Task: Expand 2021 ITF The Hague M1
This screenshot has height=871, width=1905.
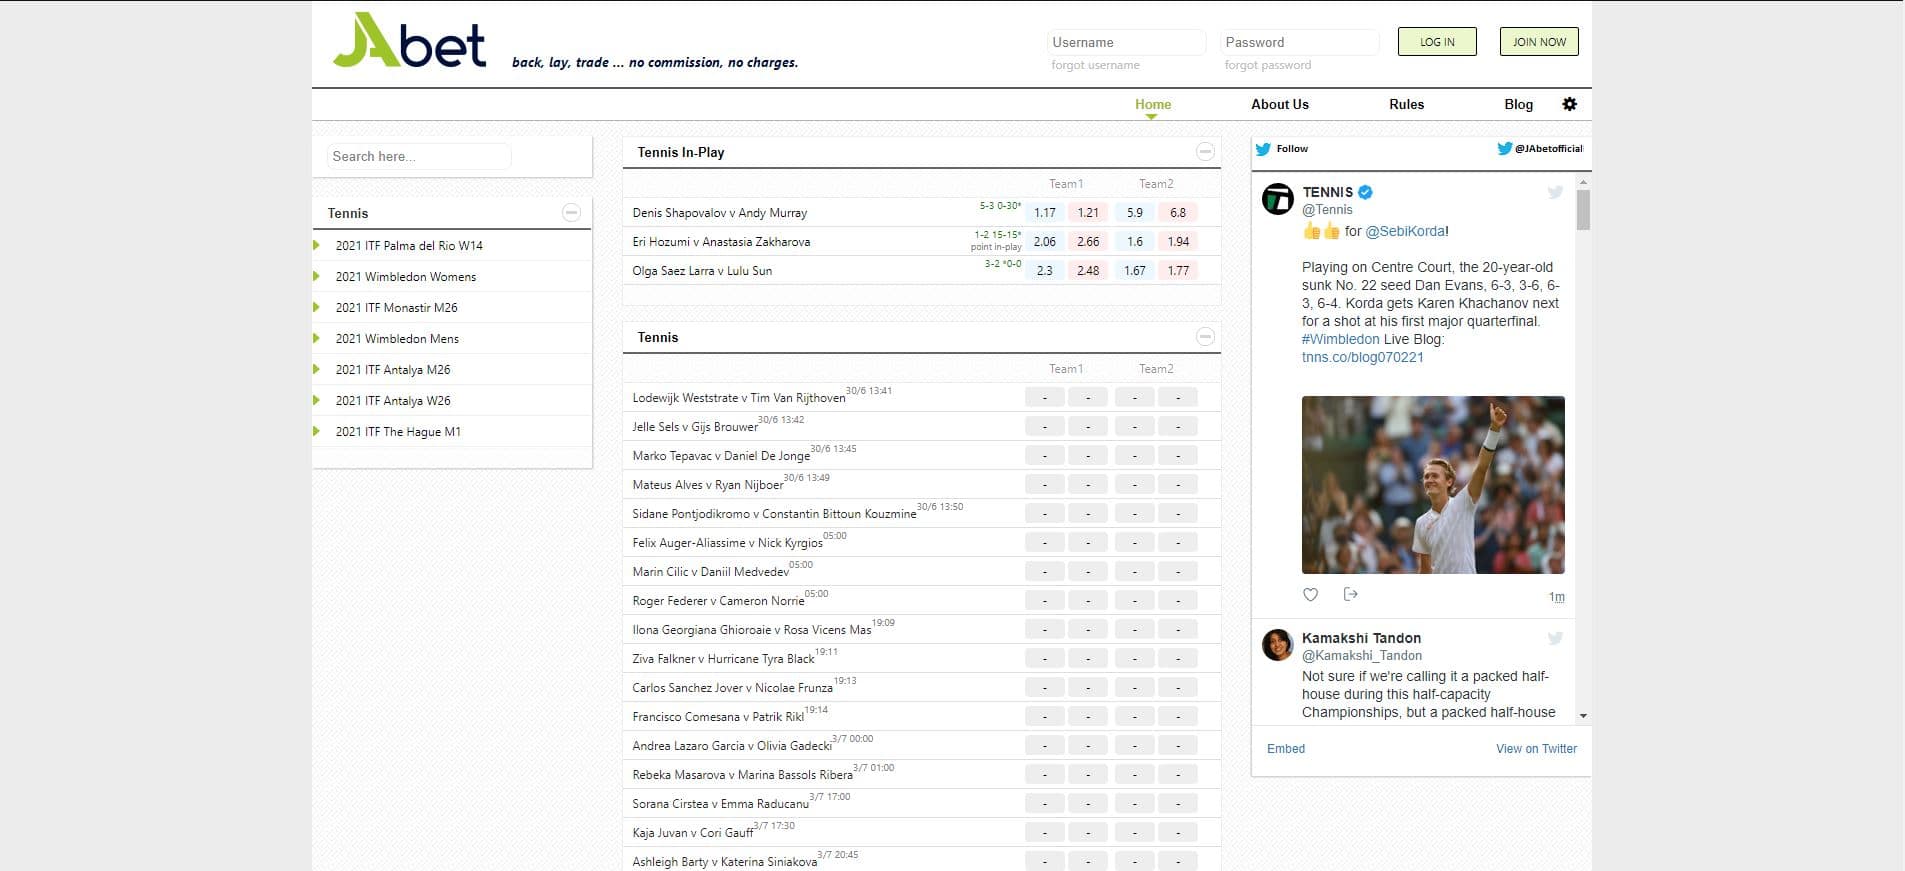Action: coord(317,432)
